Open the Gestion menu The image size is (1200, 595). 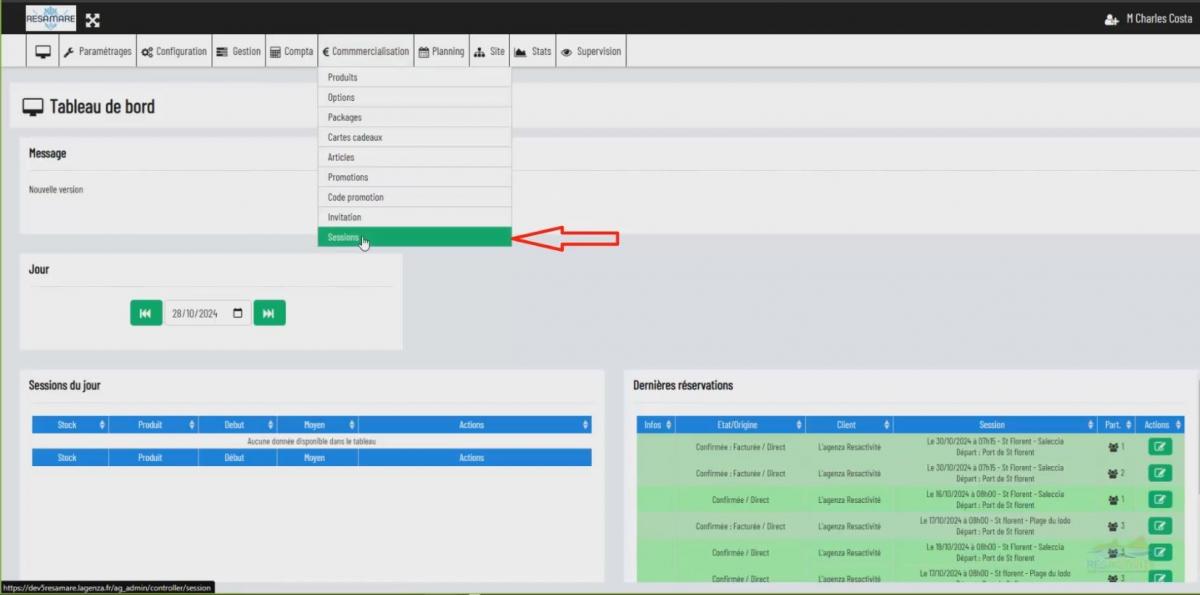click(x=238, y=52)
